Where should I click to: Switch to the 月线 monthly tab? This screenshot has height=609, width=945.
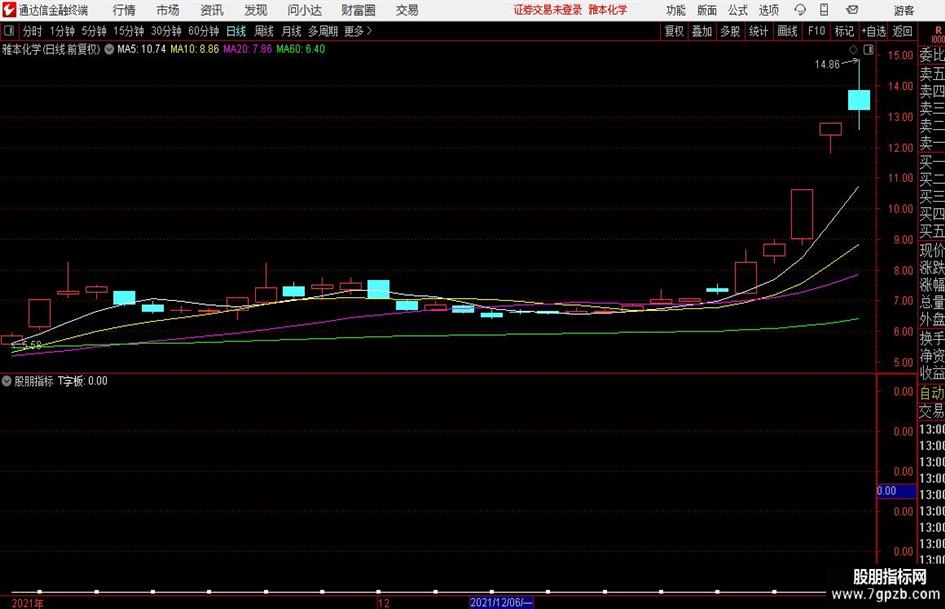pos(292,31)
